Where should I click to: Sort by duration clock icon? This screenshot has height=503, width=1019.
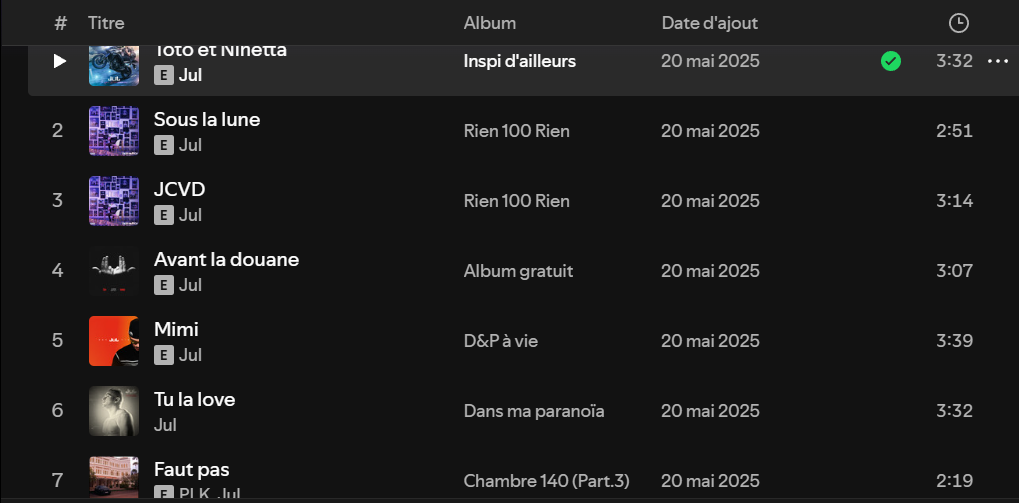point(958,23)
